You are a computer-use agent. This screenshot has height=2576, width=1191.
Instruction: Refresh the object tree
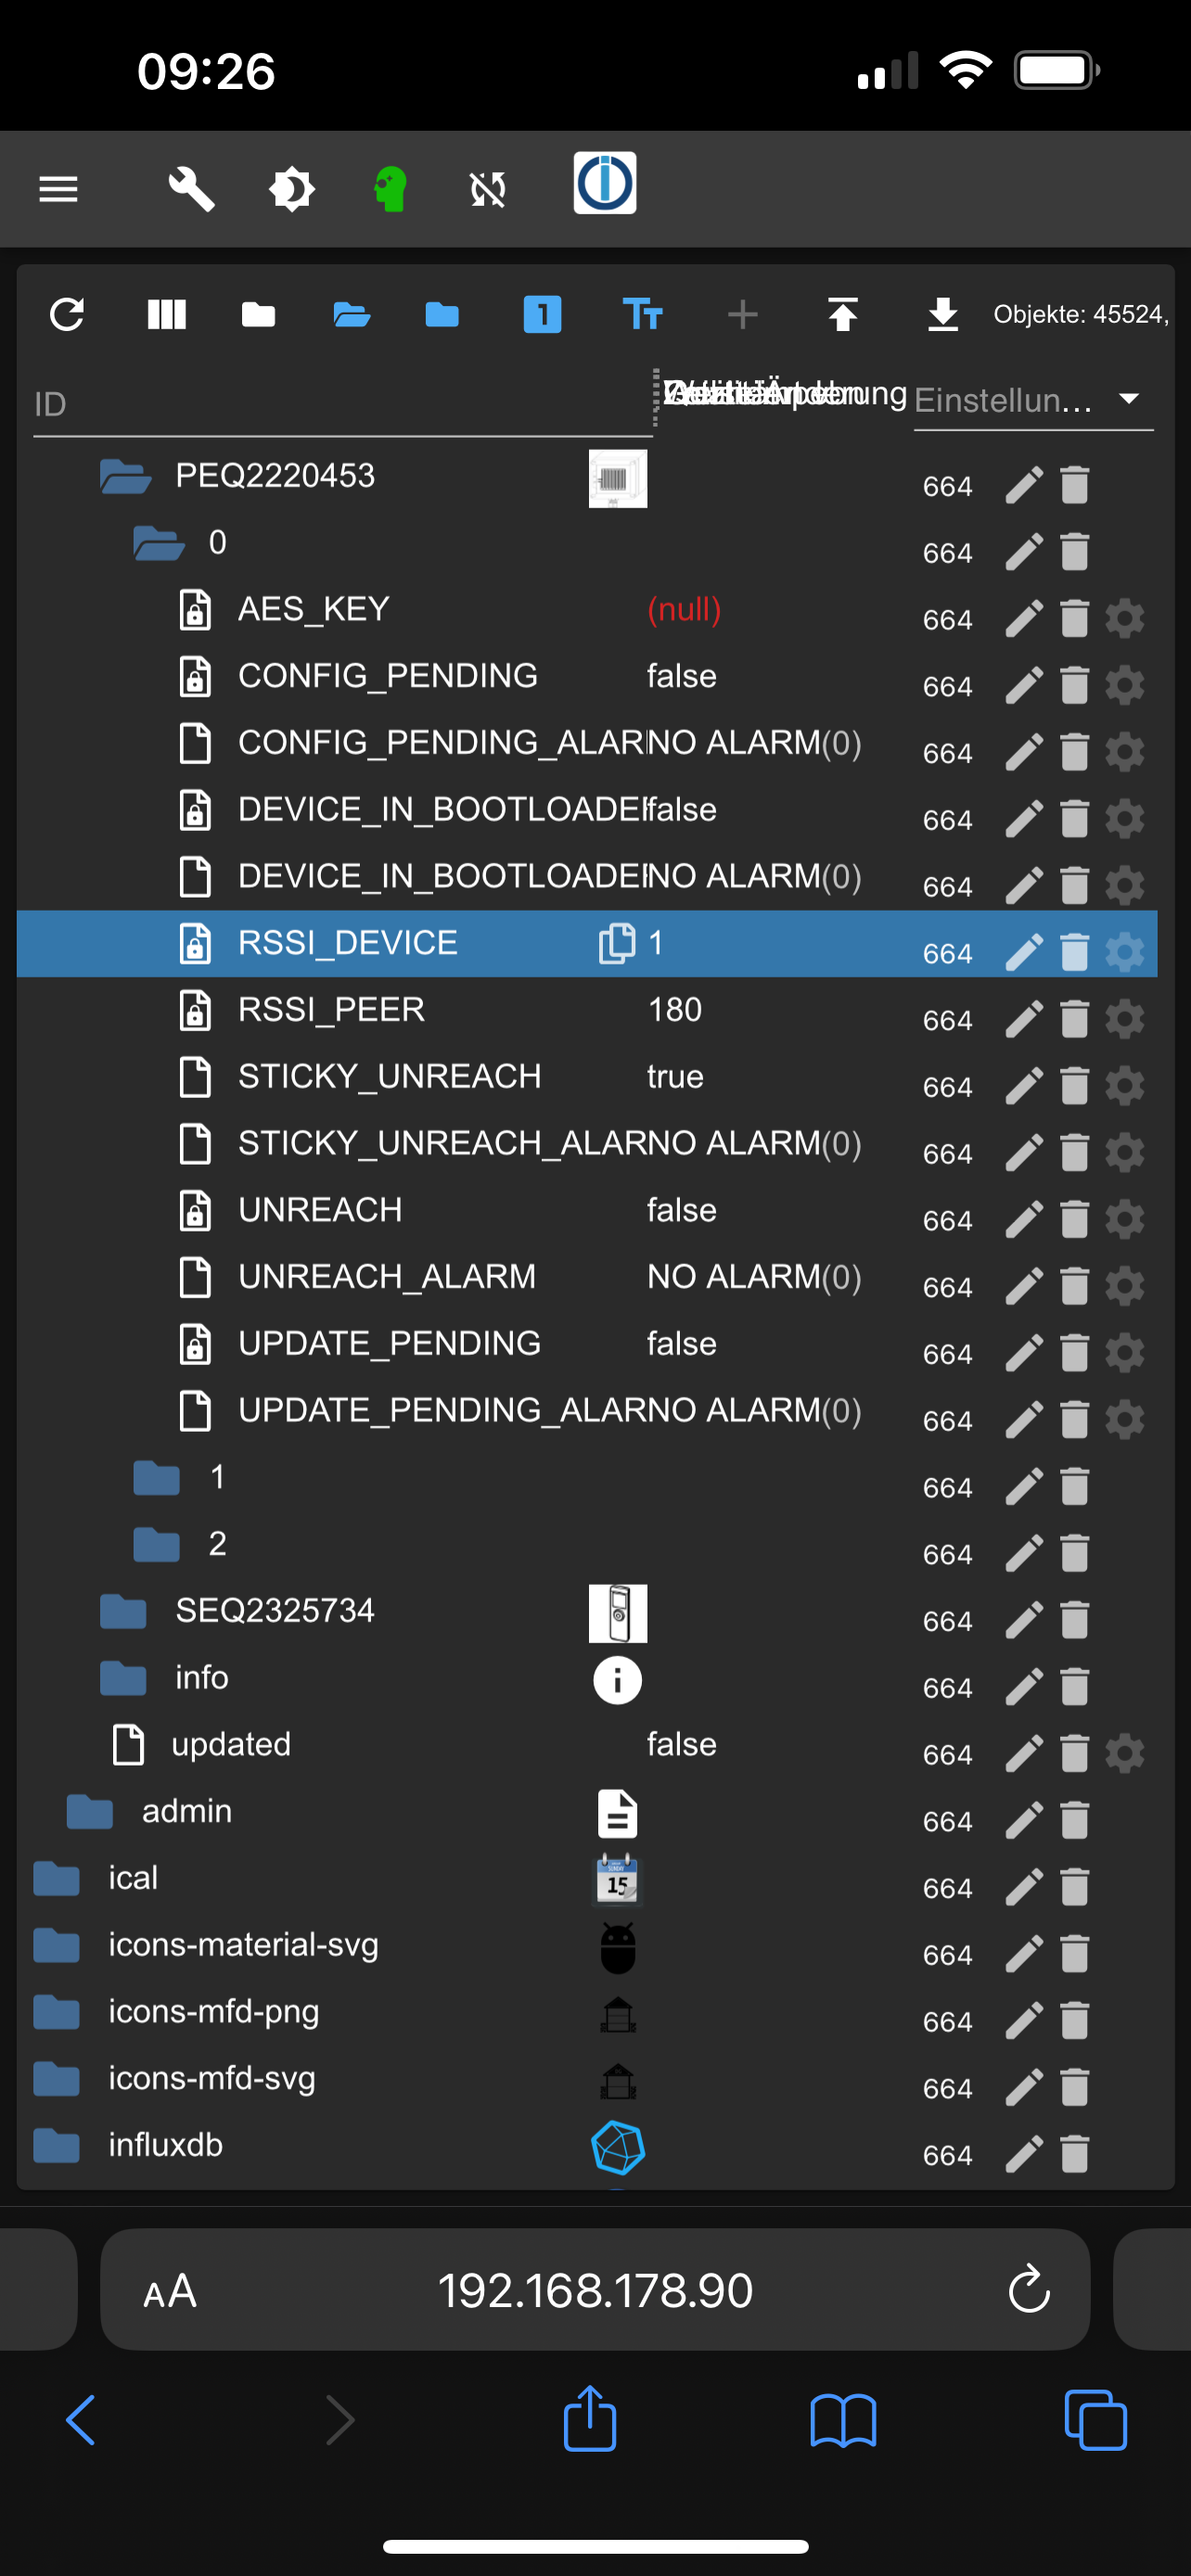67,315
